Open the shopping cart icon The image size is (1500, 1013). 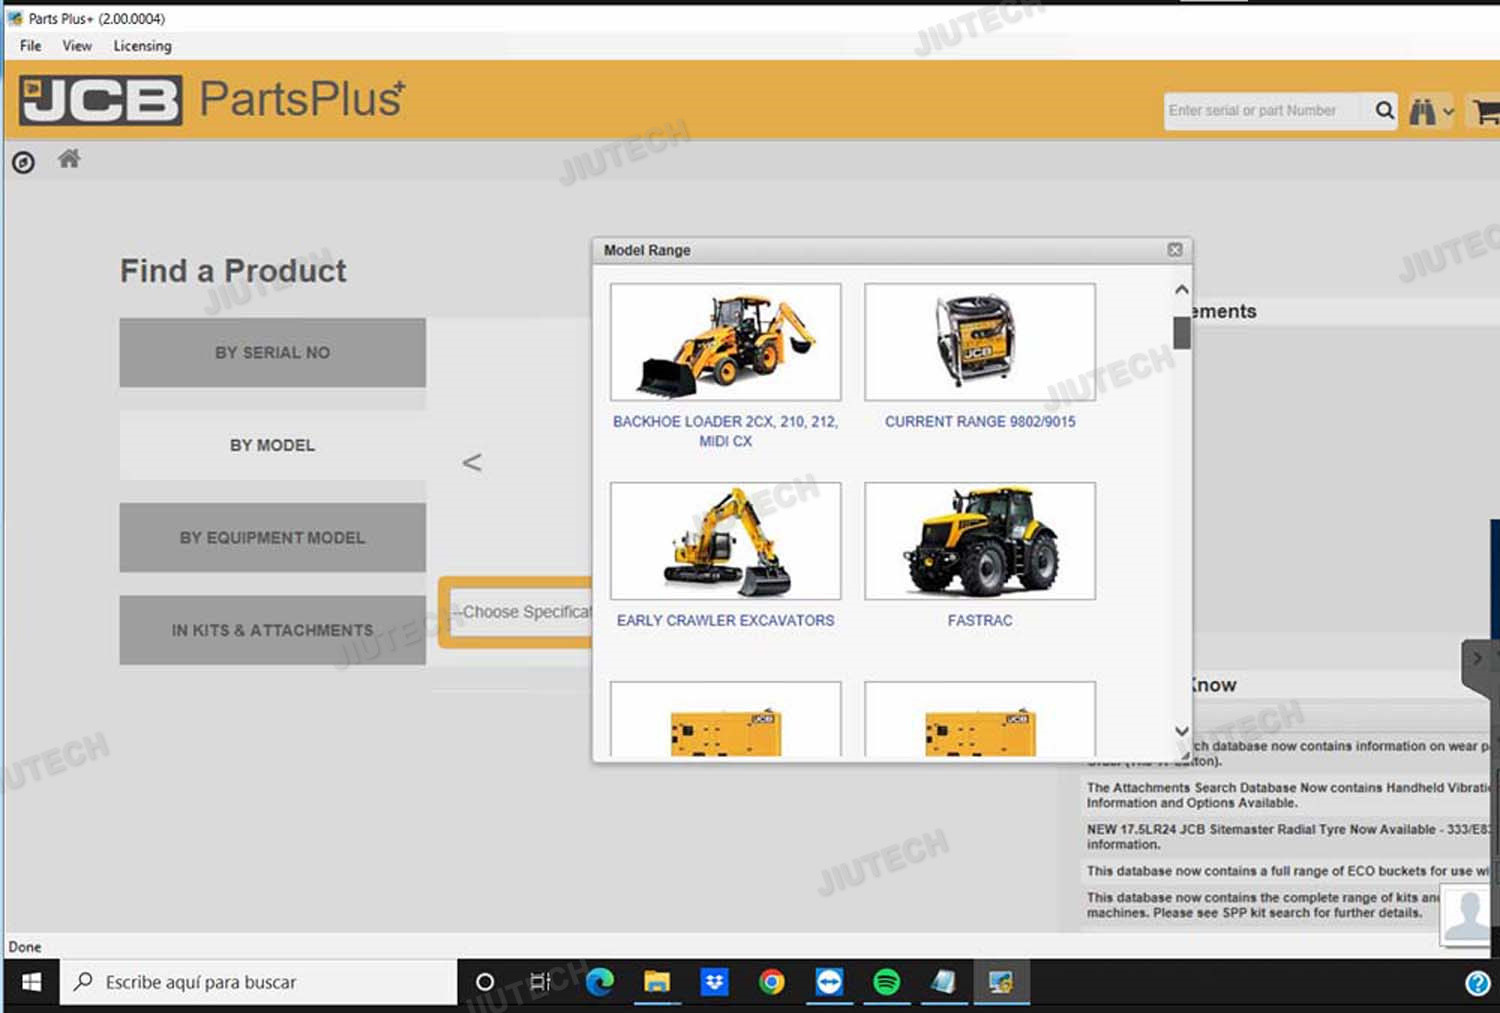tap(1486, 111)
